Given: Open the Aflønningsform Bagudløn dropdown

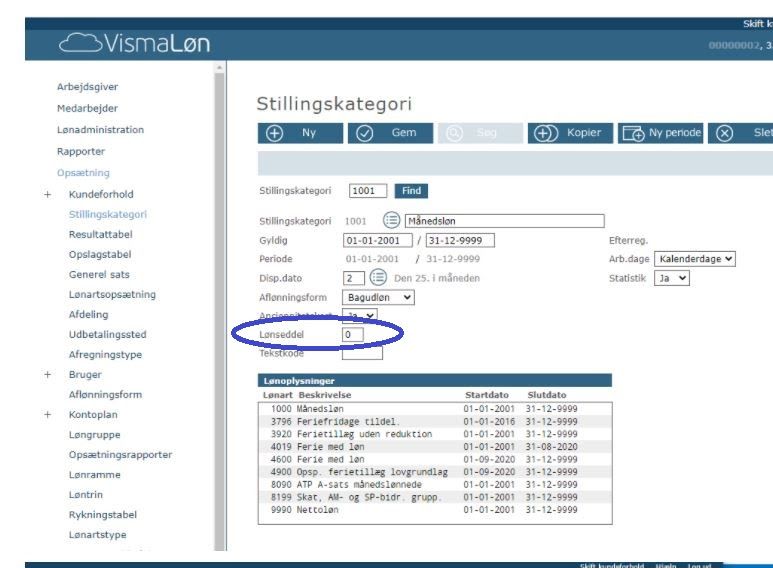Looking at the screenshot, I should pos(378,297).
